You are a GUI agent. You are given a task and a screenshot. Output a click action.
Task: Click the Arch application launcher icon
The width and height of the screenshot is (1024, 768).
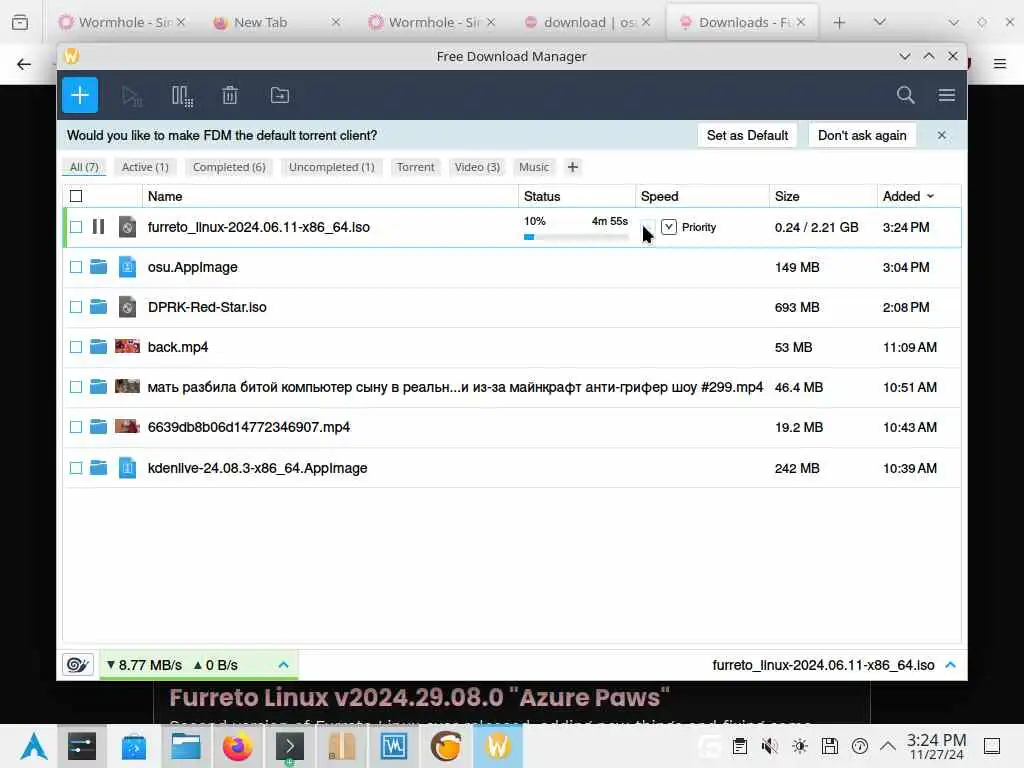tap(34, 746)
